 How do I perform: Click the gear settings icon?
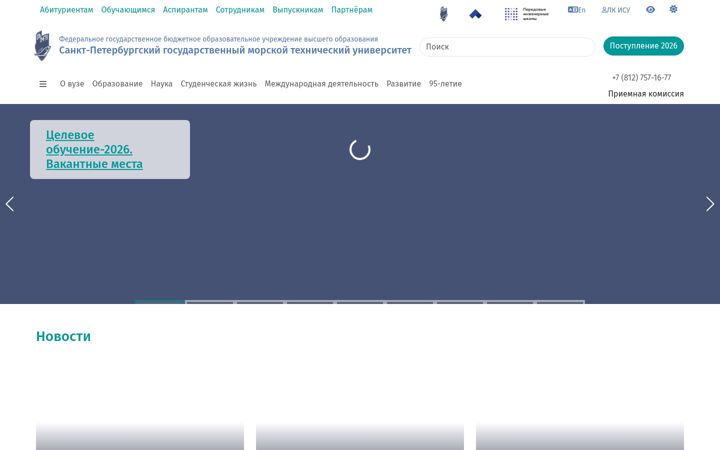(x=673, y=9)
